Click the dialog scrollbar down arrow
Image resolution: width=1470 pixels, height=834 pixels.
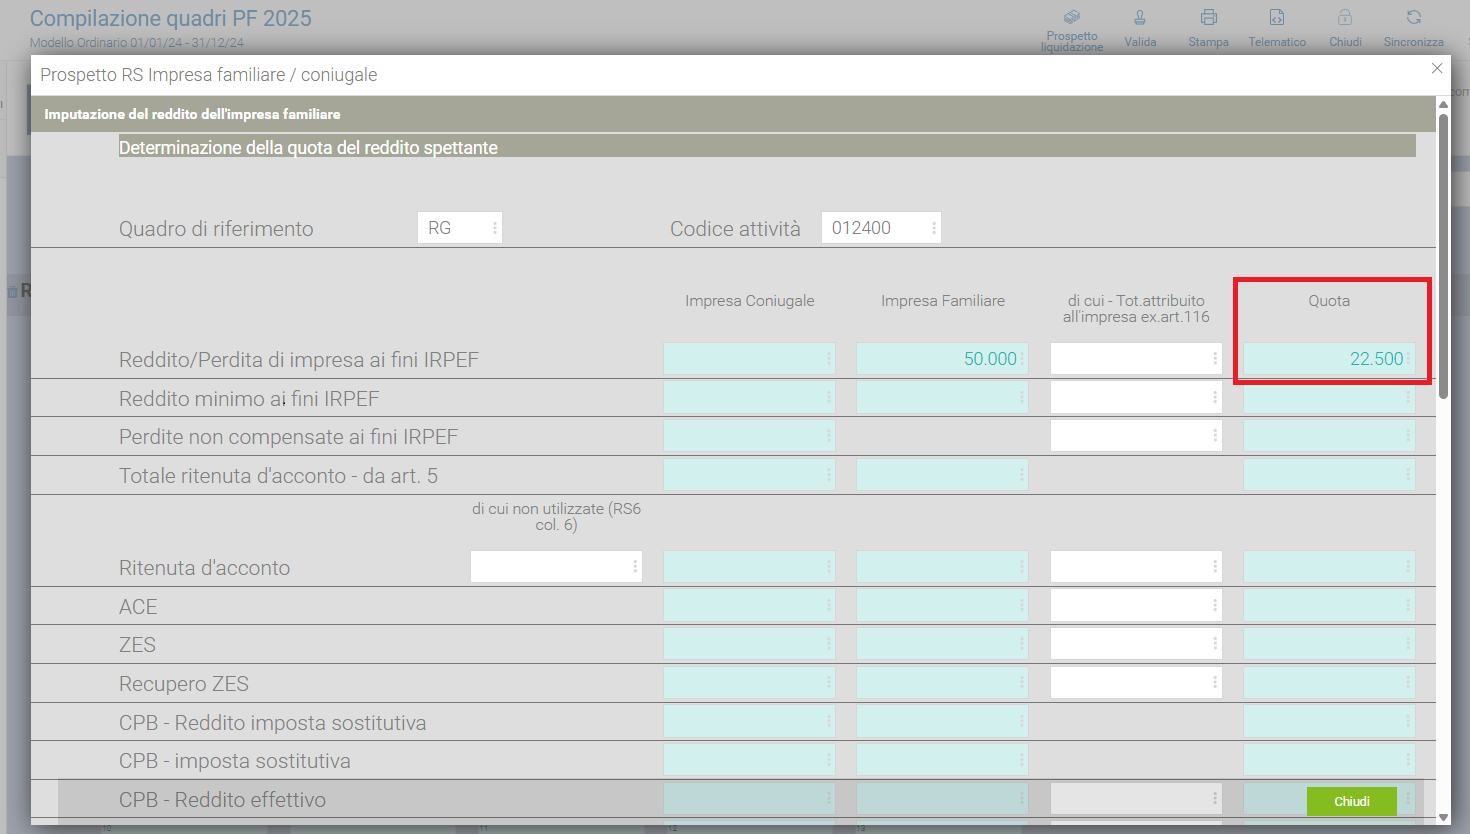[x=1443, y=817]
